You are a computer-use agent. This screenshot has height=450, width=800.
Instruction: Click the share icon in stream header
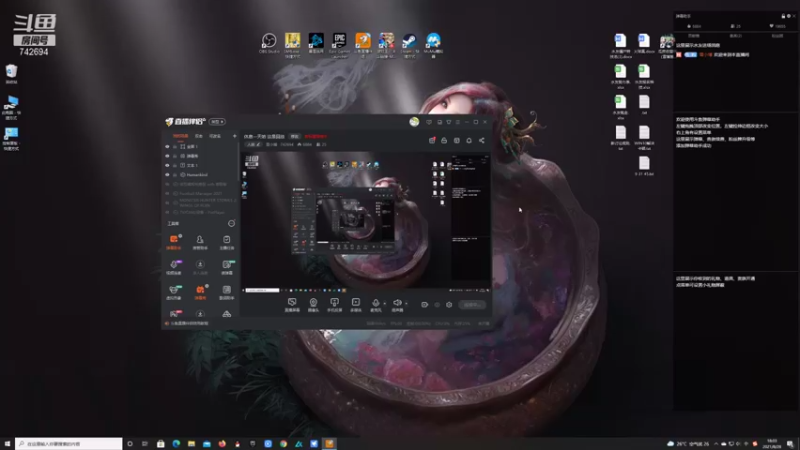(482, 140)
